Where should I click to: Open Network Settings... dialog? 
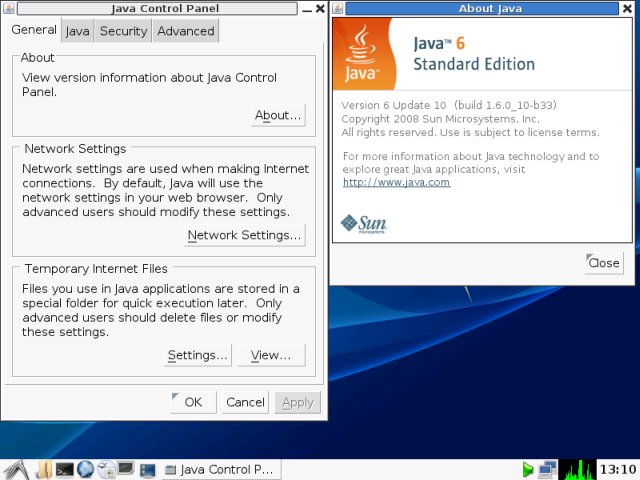244,235
